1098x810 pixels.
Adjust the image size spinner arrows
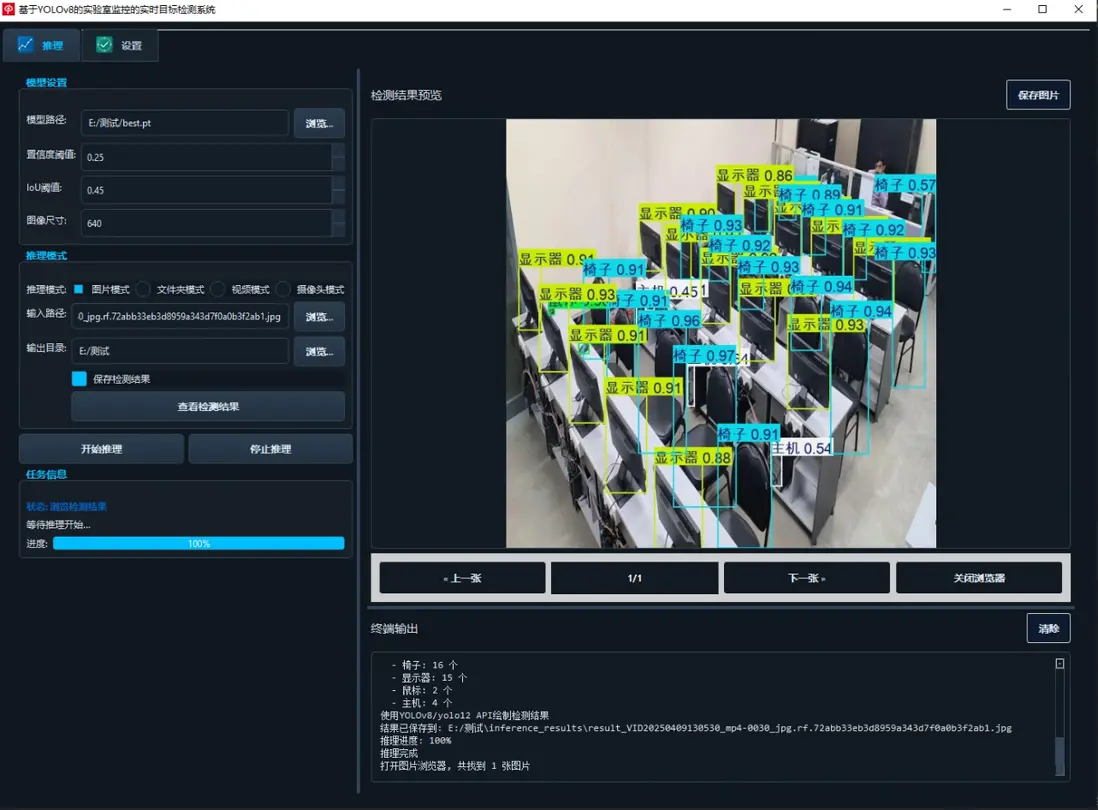click(x=338, y=223)
